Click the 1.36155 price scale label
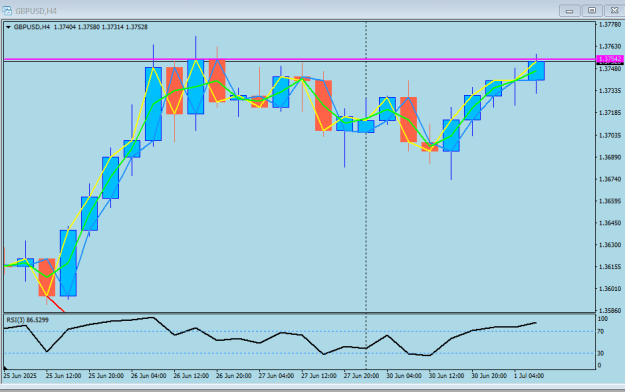 coord(610,267)
